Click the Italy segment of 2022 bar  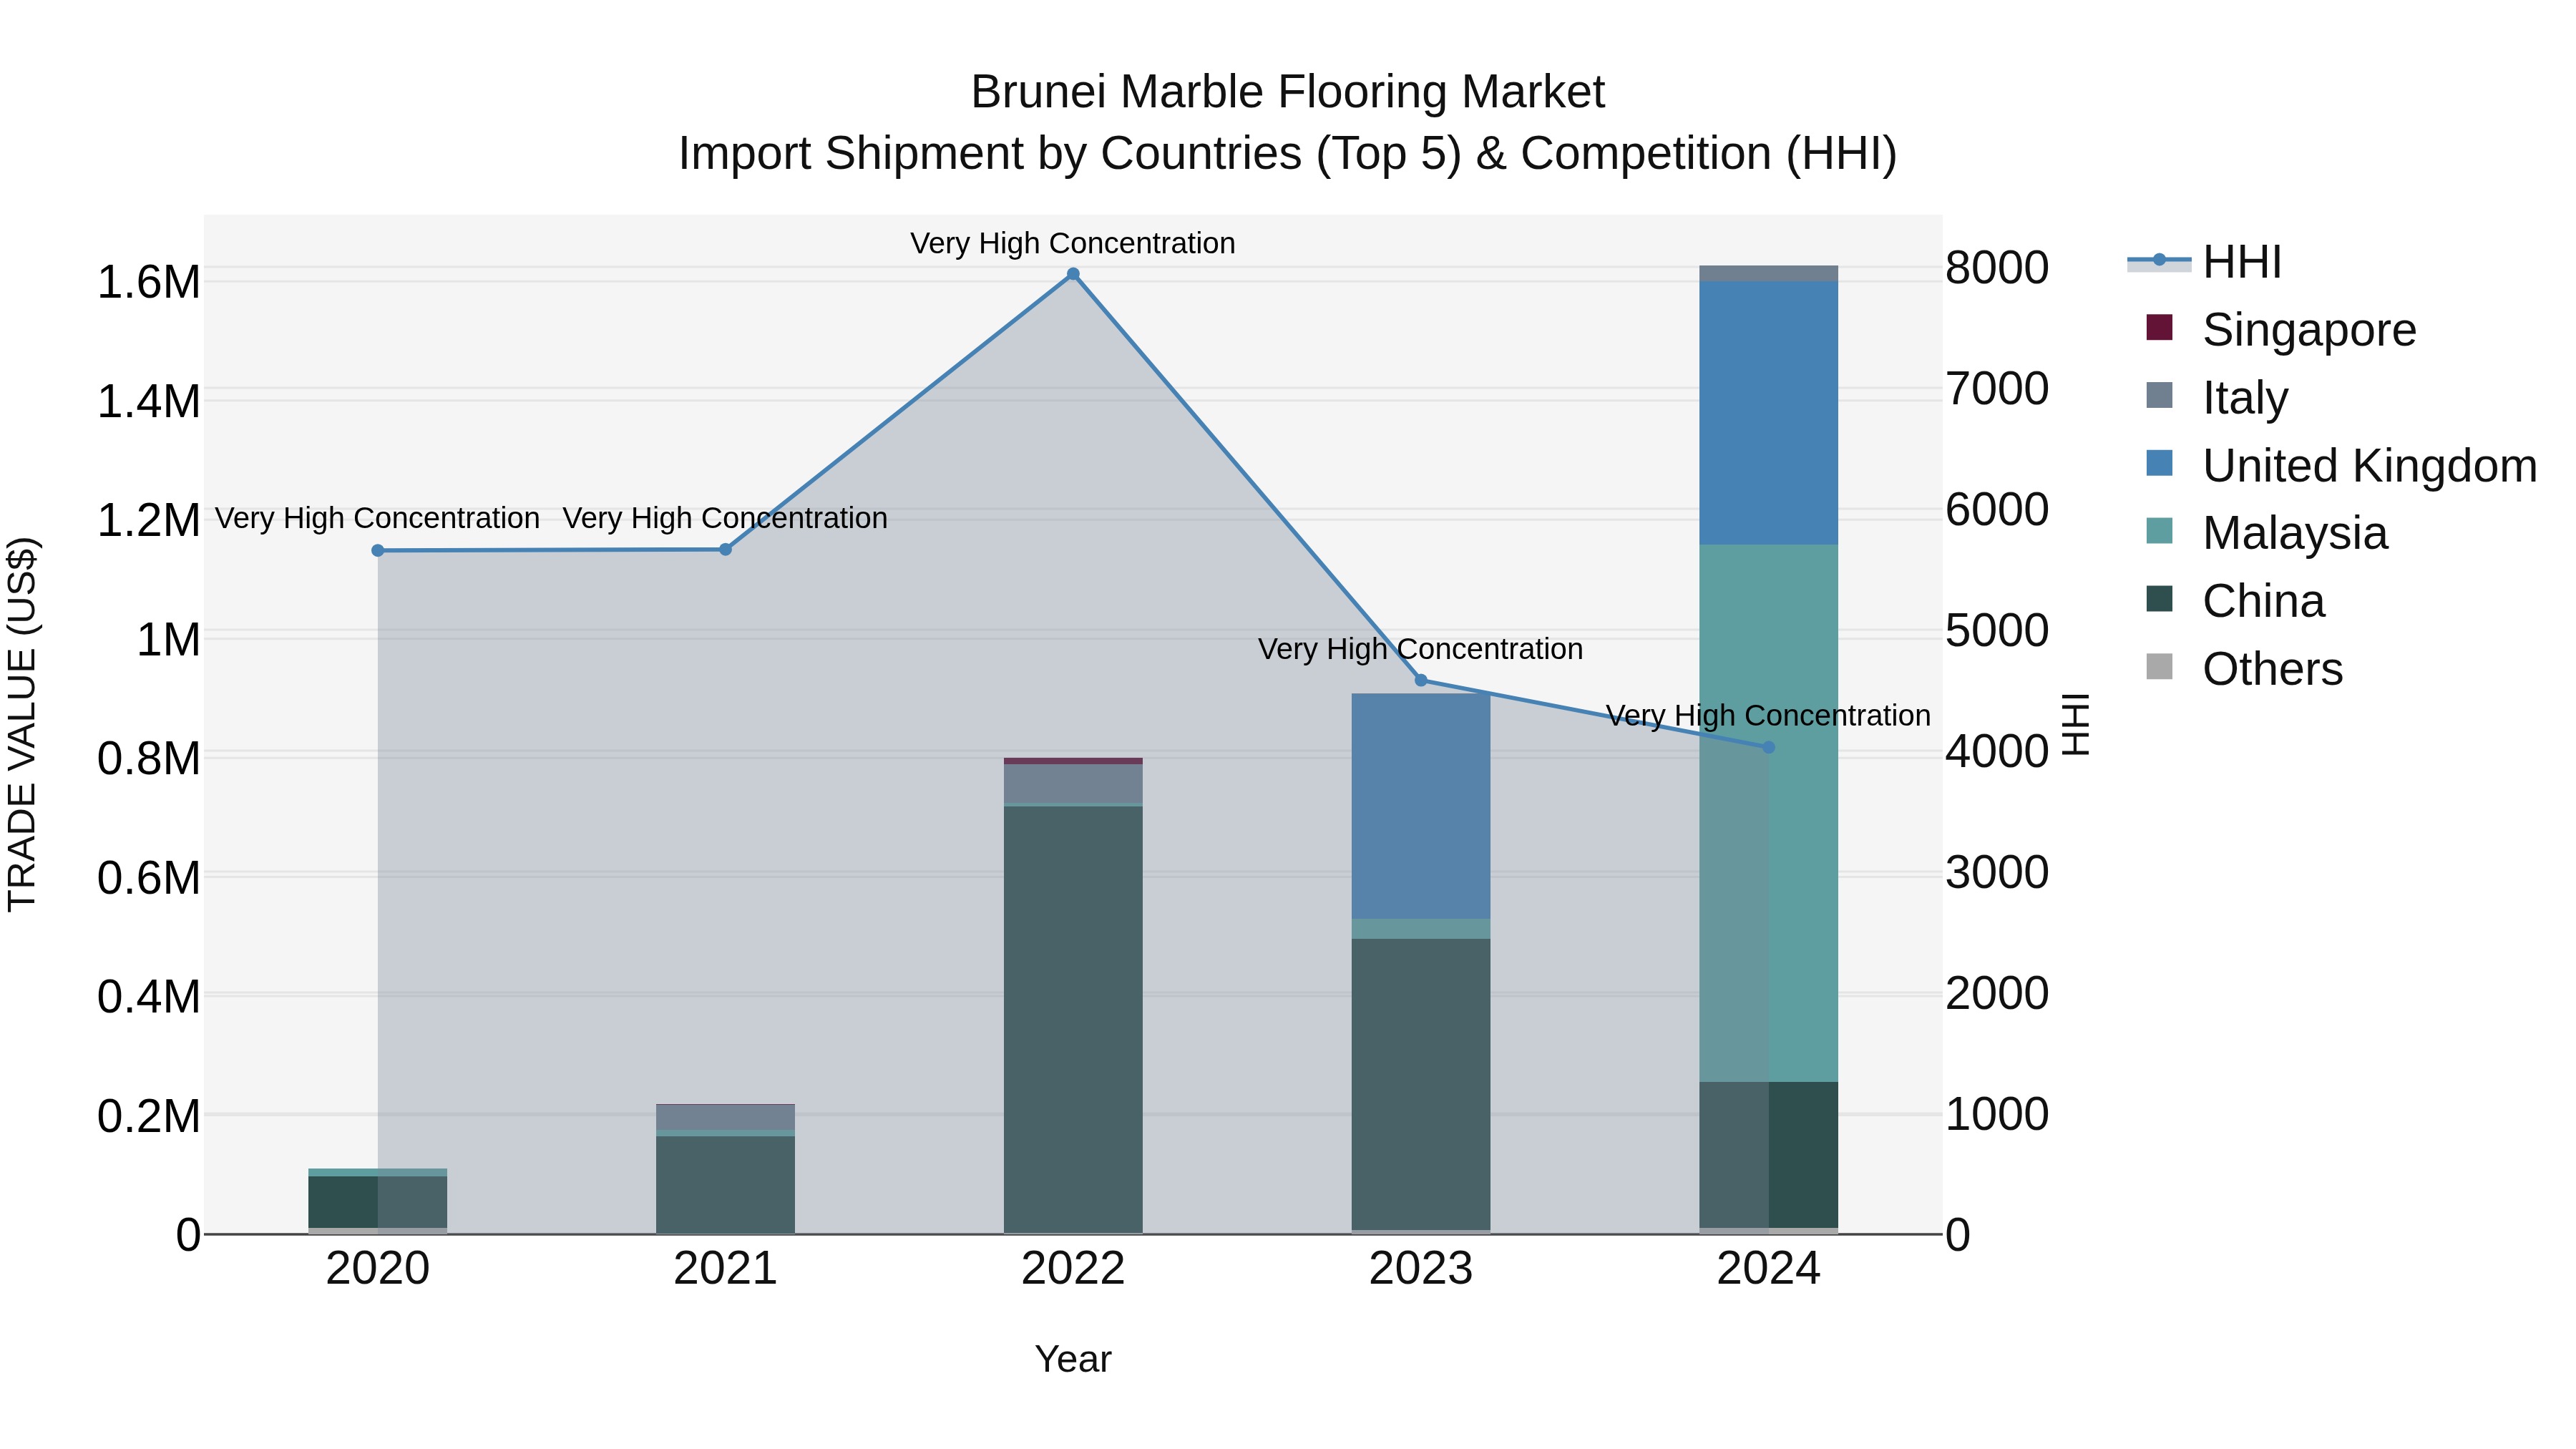[1073, 784]
